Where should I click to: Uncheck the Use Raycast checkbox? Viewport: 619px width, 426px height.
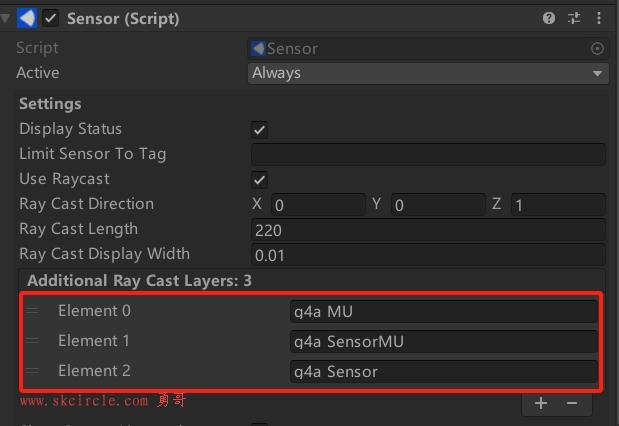(259, 180)
